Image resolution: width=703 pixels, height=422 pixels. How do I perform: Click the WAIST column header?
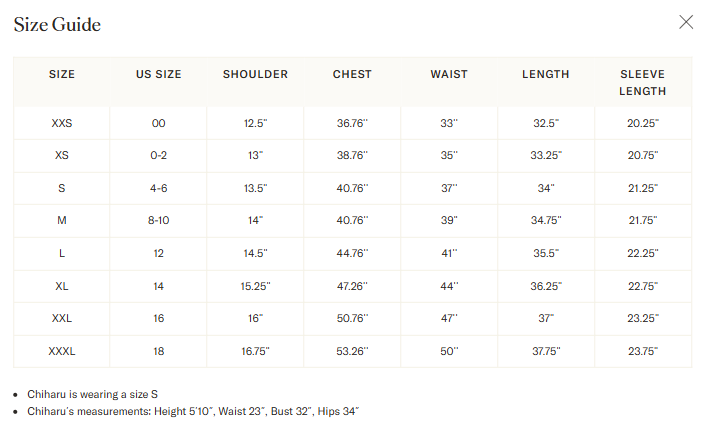pos(449,74)
